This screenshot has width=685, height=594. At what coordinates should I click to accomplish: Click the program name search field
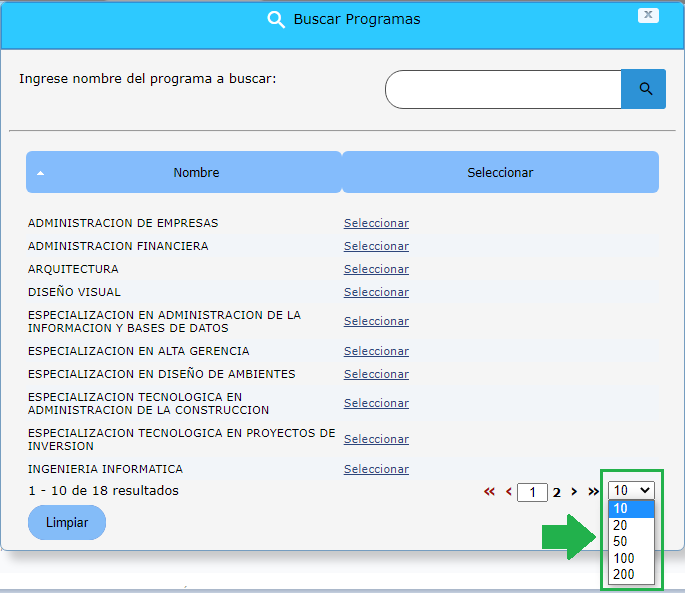point(503,89)
